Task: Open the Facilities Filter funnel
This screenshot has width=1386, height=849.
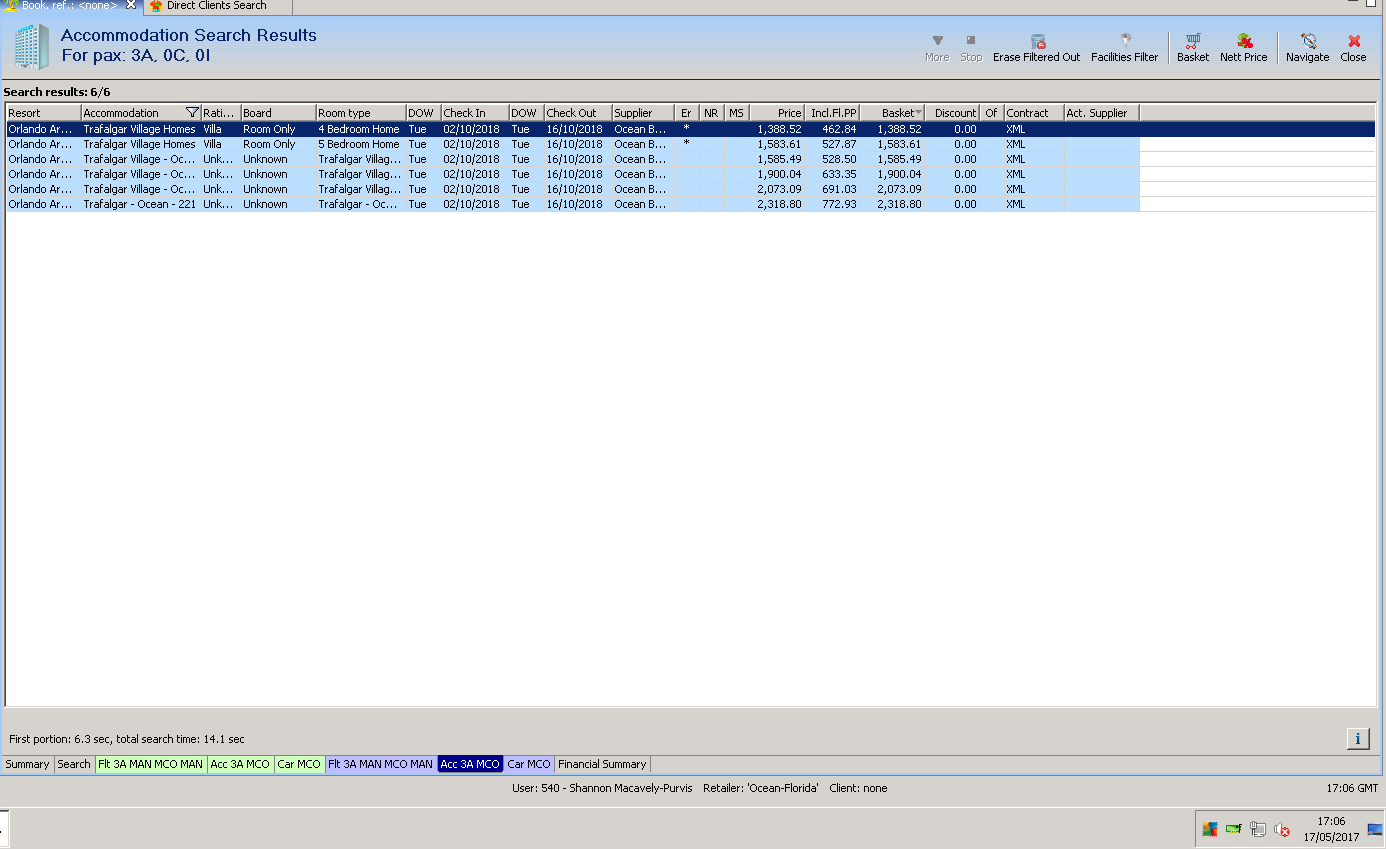Action: pyautogui.click(x=1125, y=41)
